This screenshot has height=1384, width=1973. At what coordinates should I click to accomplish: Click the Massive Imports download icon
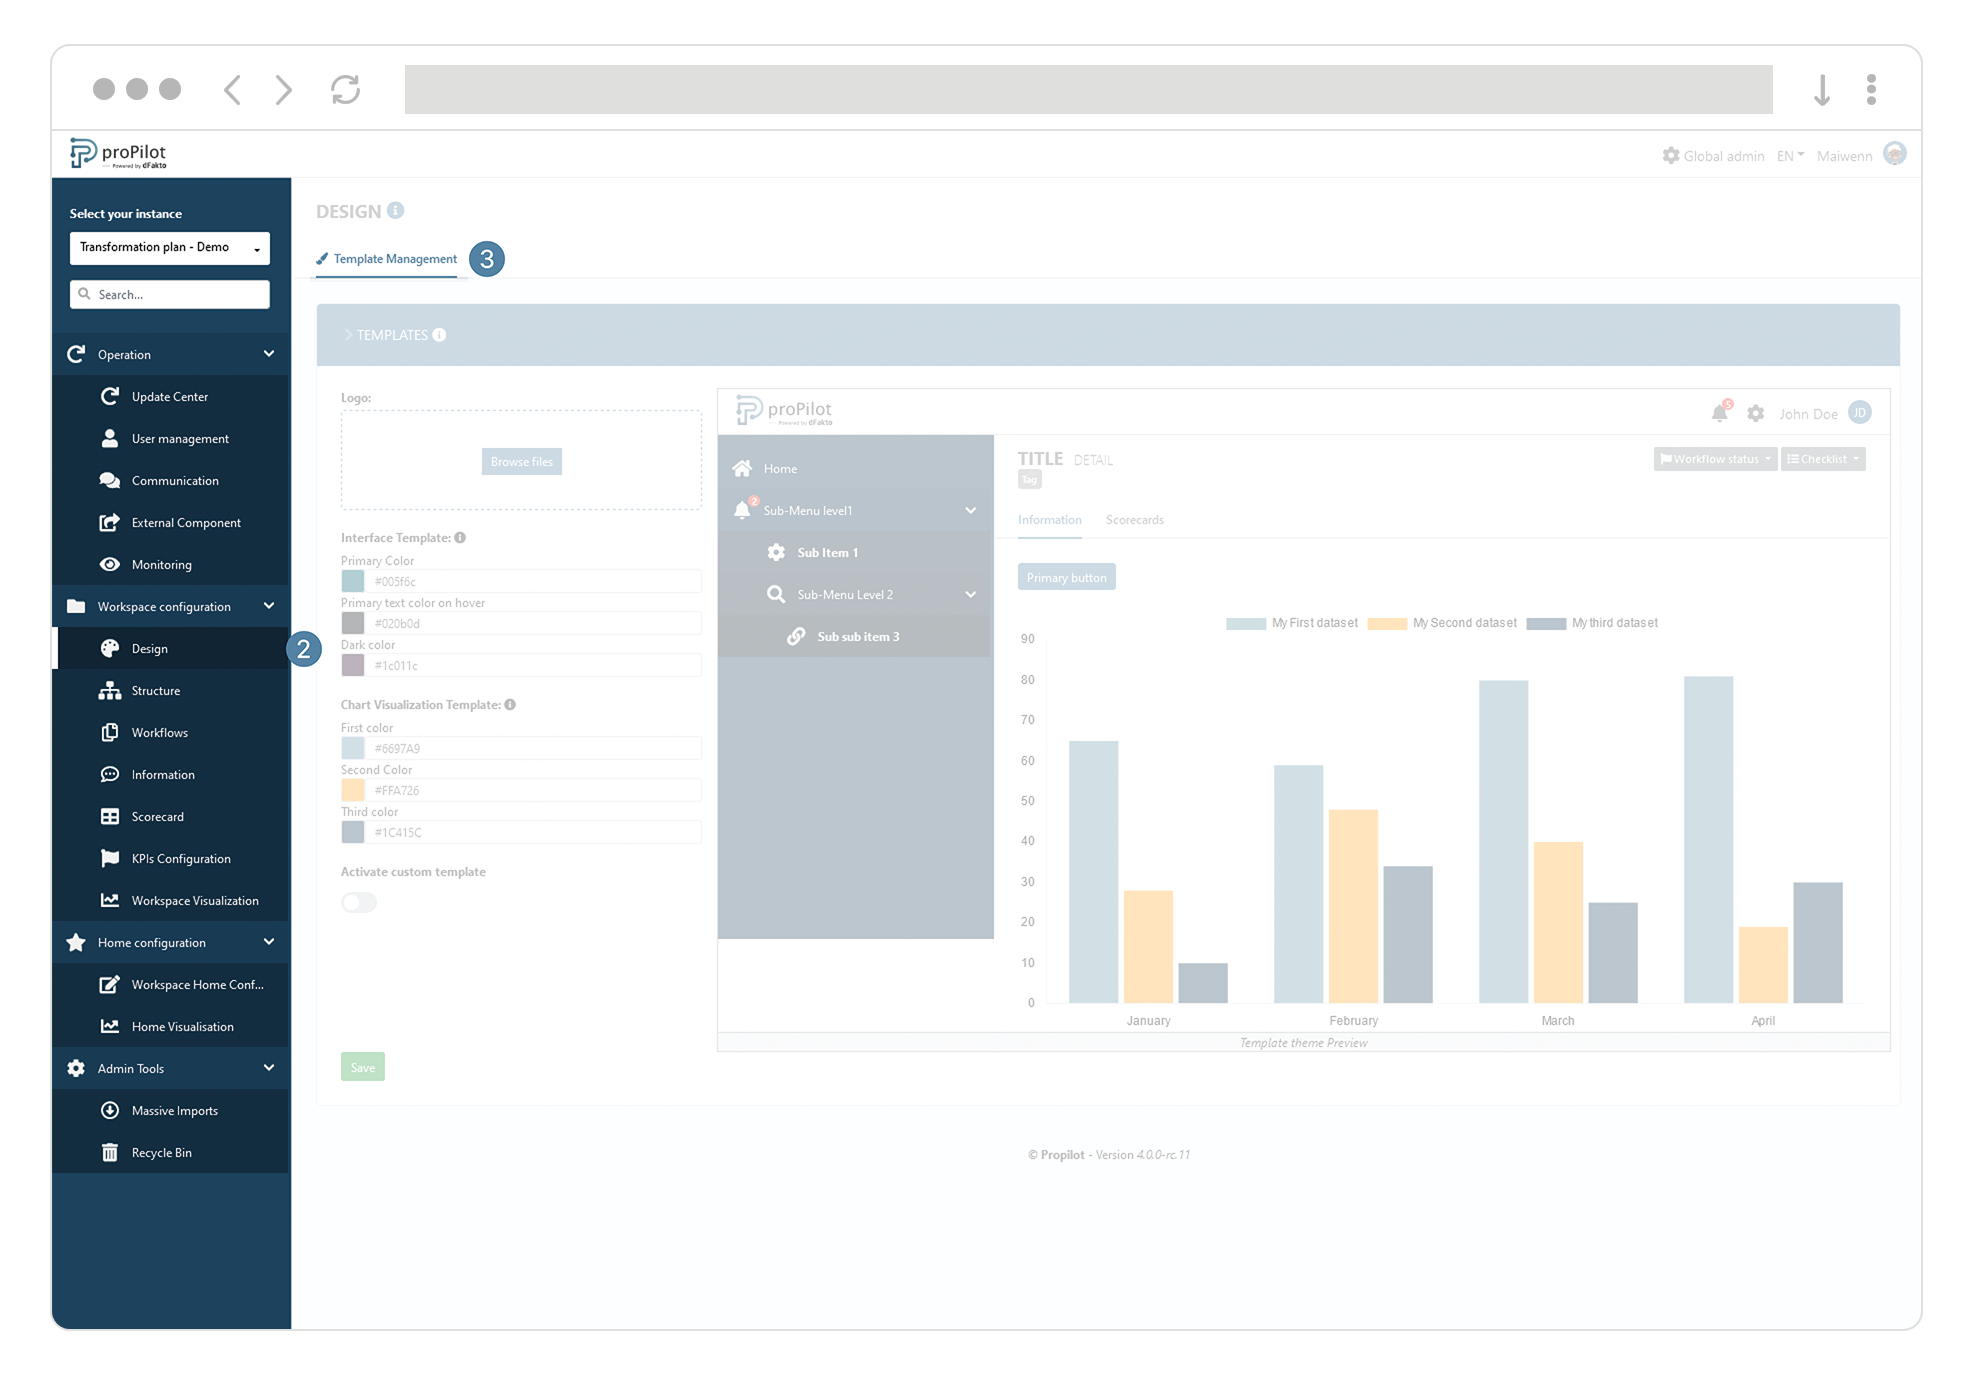pos(110,1110)
